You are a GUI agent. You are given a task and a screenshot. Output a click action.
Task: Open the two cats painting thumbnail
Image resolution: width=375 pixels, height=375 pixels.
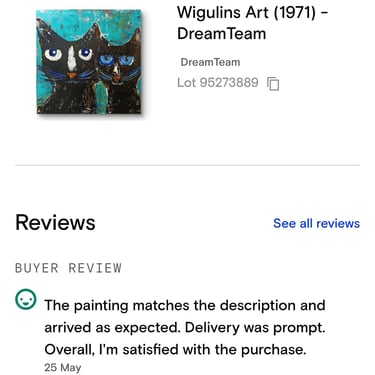(x=89, y=61)
